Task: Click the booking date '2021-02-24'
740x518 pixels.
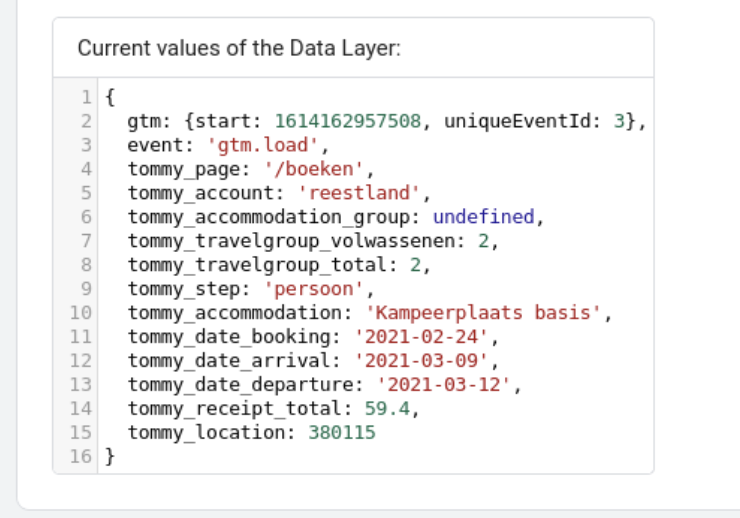Action: point(421,337)
